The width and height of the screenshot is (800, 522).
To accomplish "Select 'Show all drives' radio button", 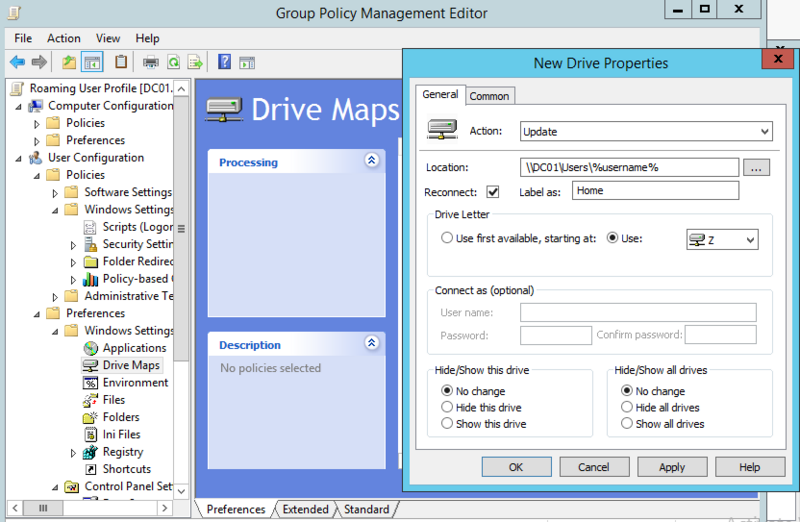I will point(627,423).
